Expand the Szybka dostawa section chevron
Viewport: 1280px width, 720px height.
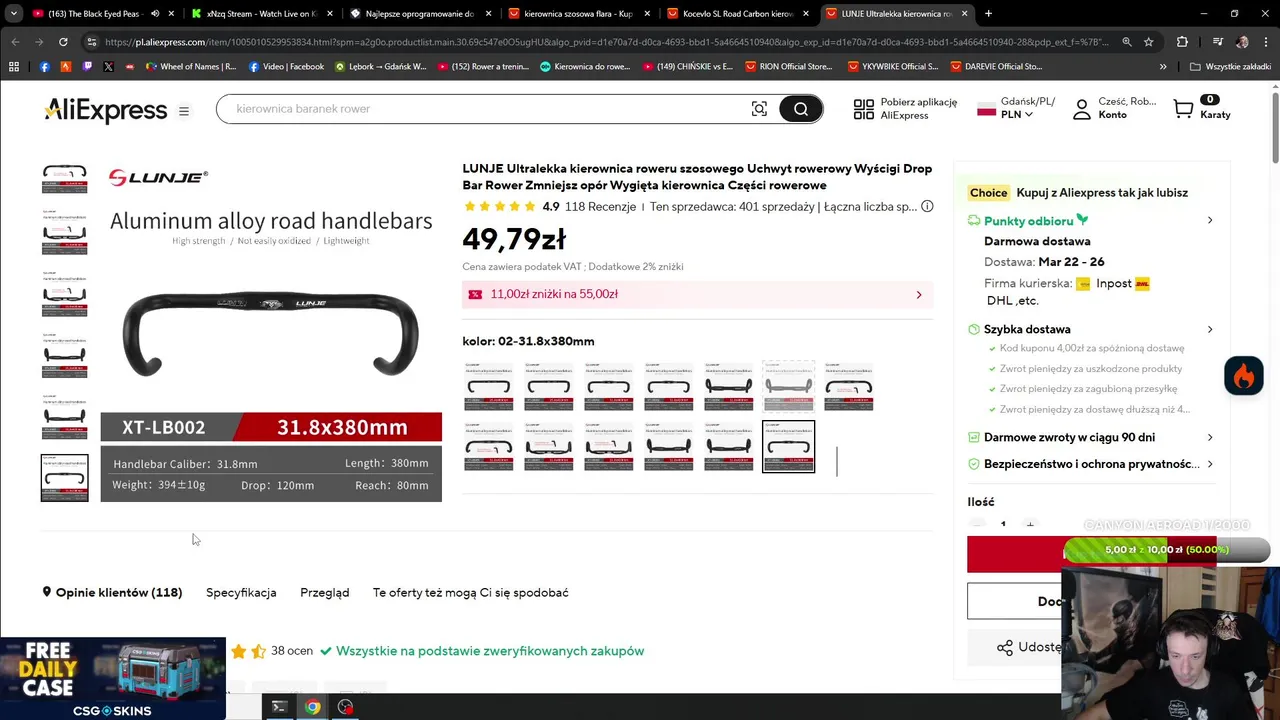point(1209,329)
